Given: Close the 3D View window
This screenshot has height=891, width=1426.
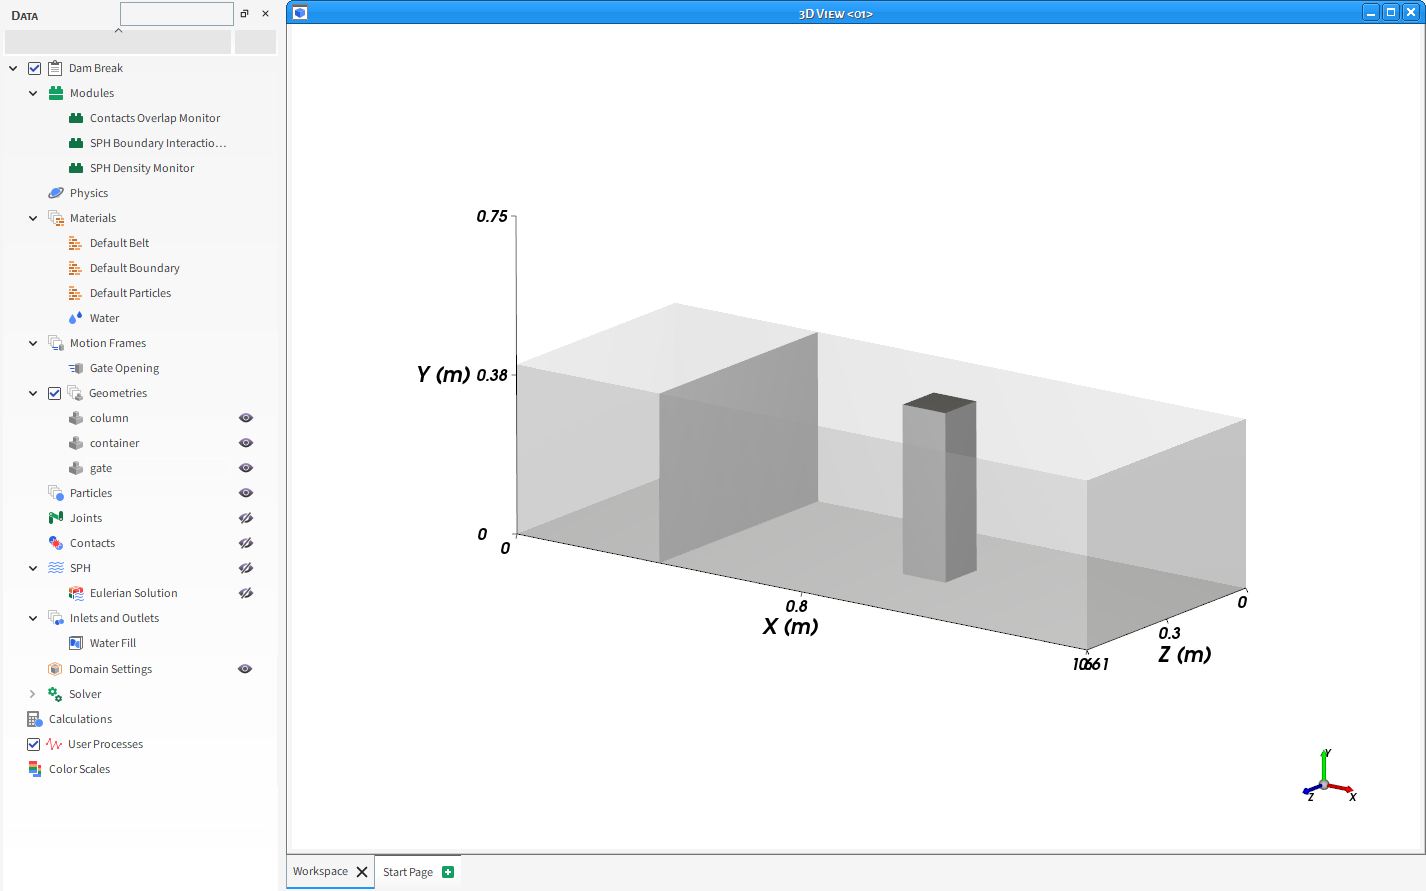Looking at the screenshot, I should 1411,13.
